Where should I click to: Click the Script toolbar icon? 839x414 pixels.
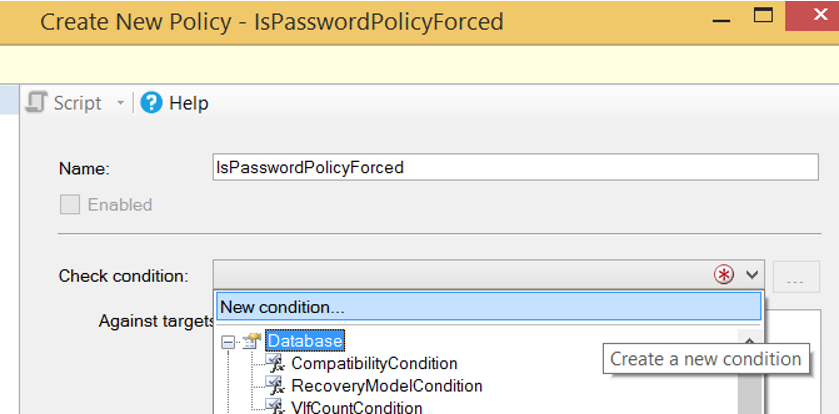click(x=36, y=102)
